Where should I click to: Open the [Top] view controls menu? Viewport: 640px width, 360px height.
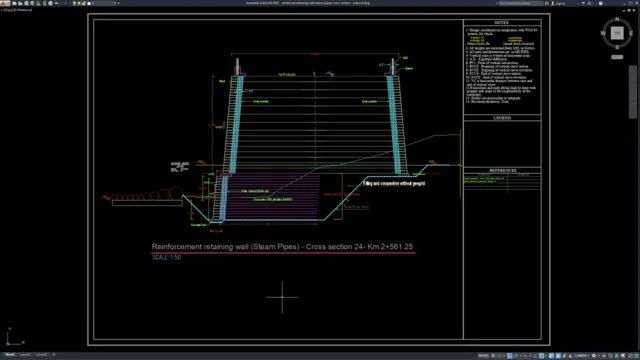[x=8, y=10]
